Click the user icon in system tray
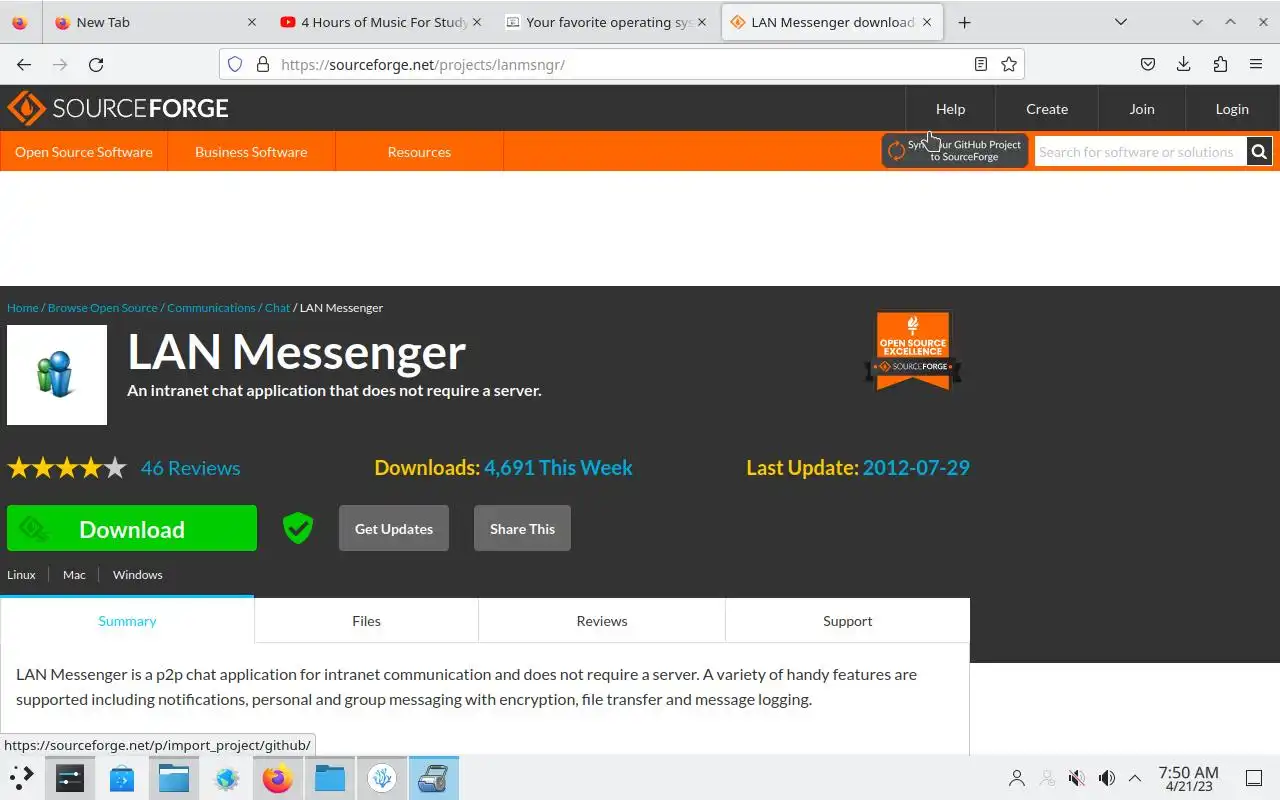The image size is (1280, 800). [x=1017, y=778]
